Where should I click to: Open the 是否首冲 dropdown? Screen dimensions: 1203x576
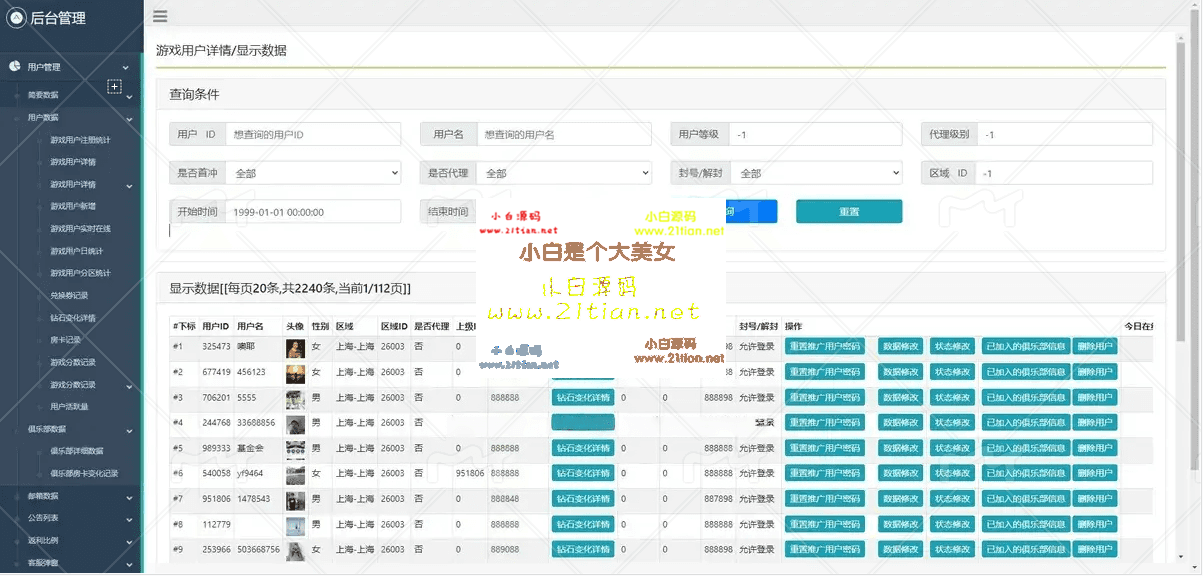[x=314, y=172]
